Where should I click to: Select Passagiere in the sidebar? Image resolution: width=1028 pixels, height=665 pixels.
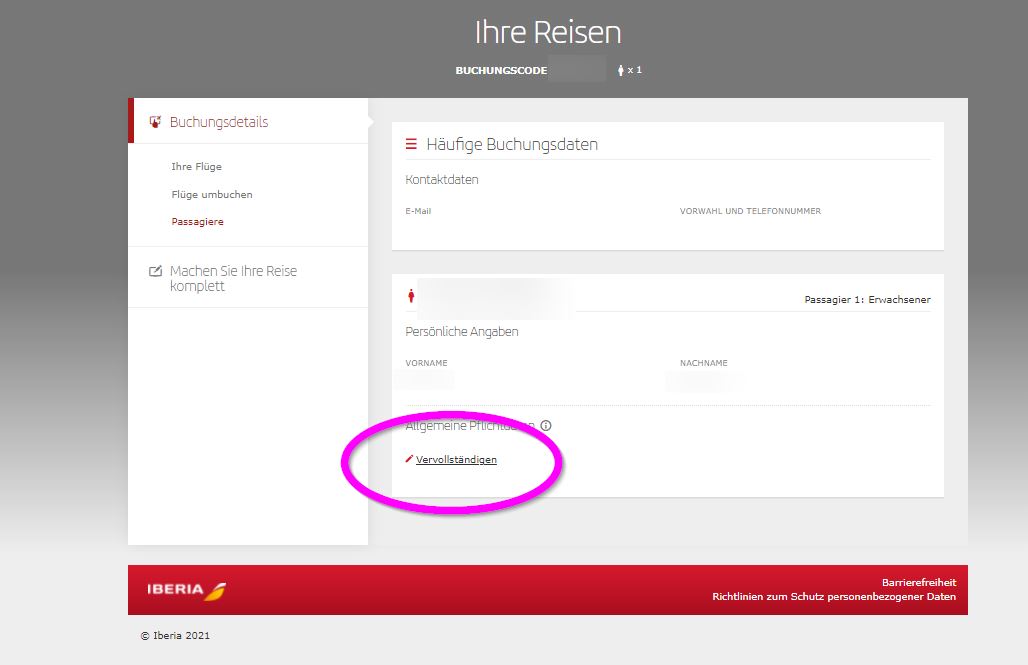coord(197,222)
